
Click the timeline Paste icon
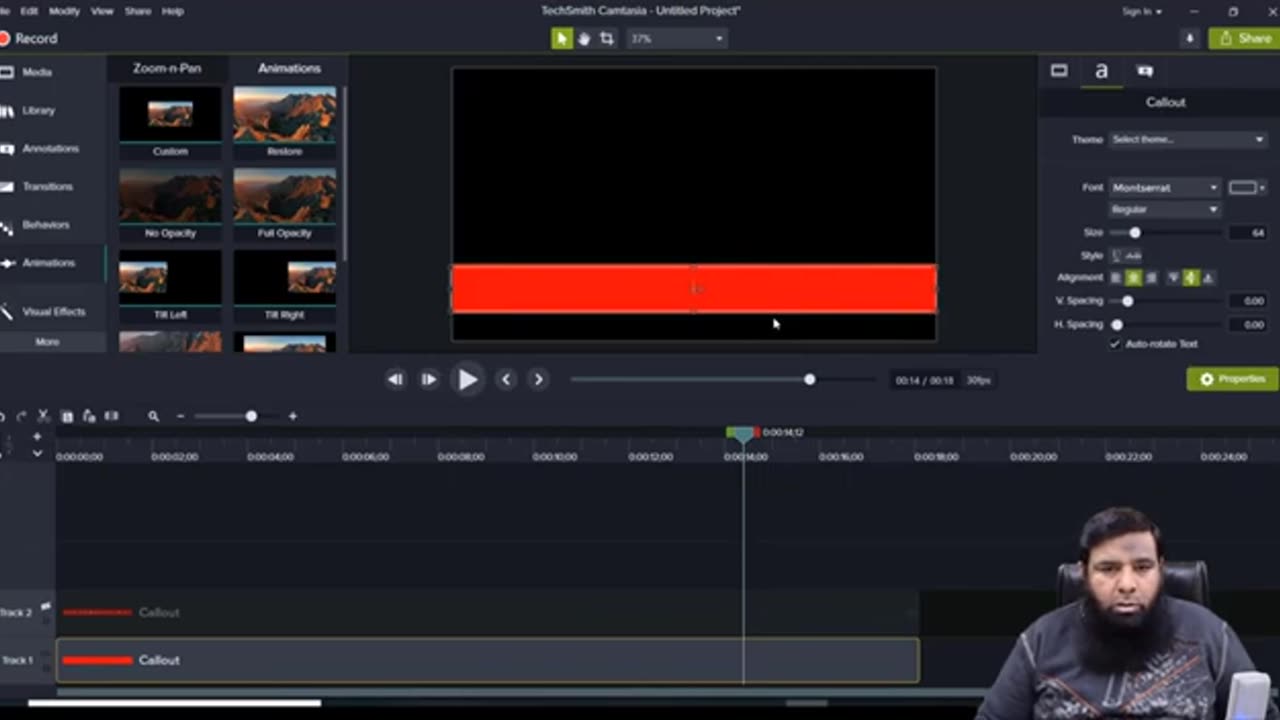click(89, 416)
